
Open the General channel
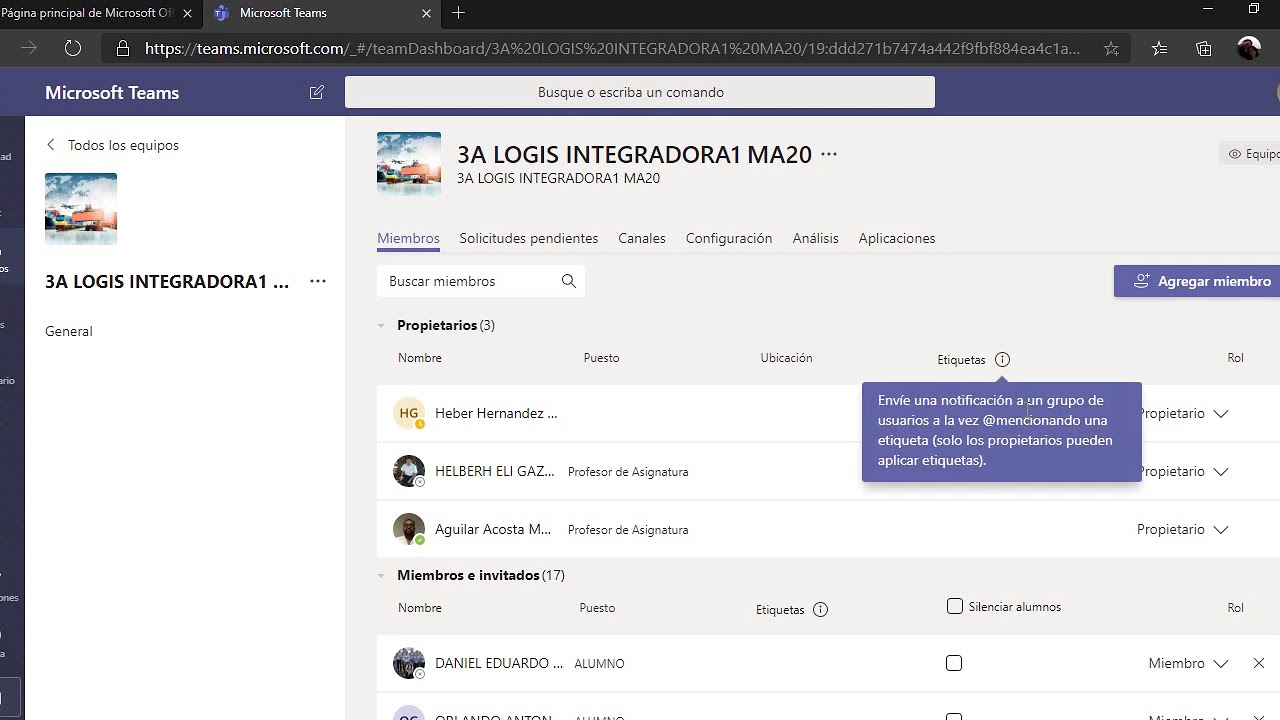[x=69, y=331]
